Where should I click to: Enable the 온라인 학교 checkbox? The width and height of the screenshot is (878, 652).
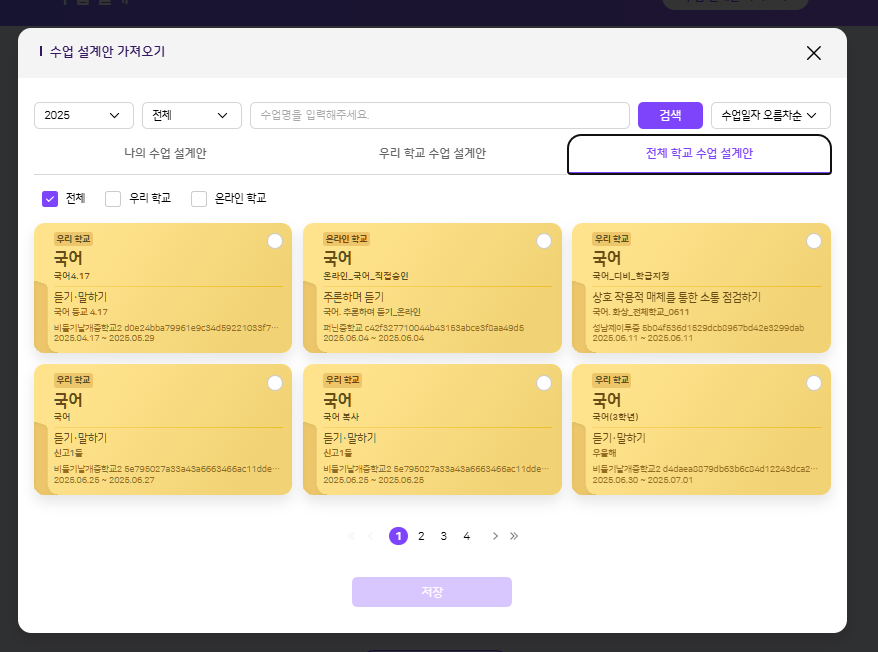tap(199, 199)
